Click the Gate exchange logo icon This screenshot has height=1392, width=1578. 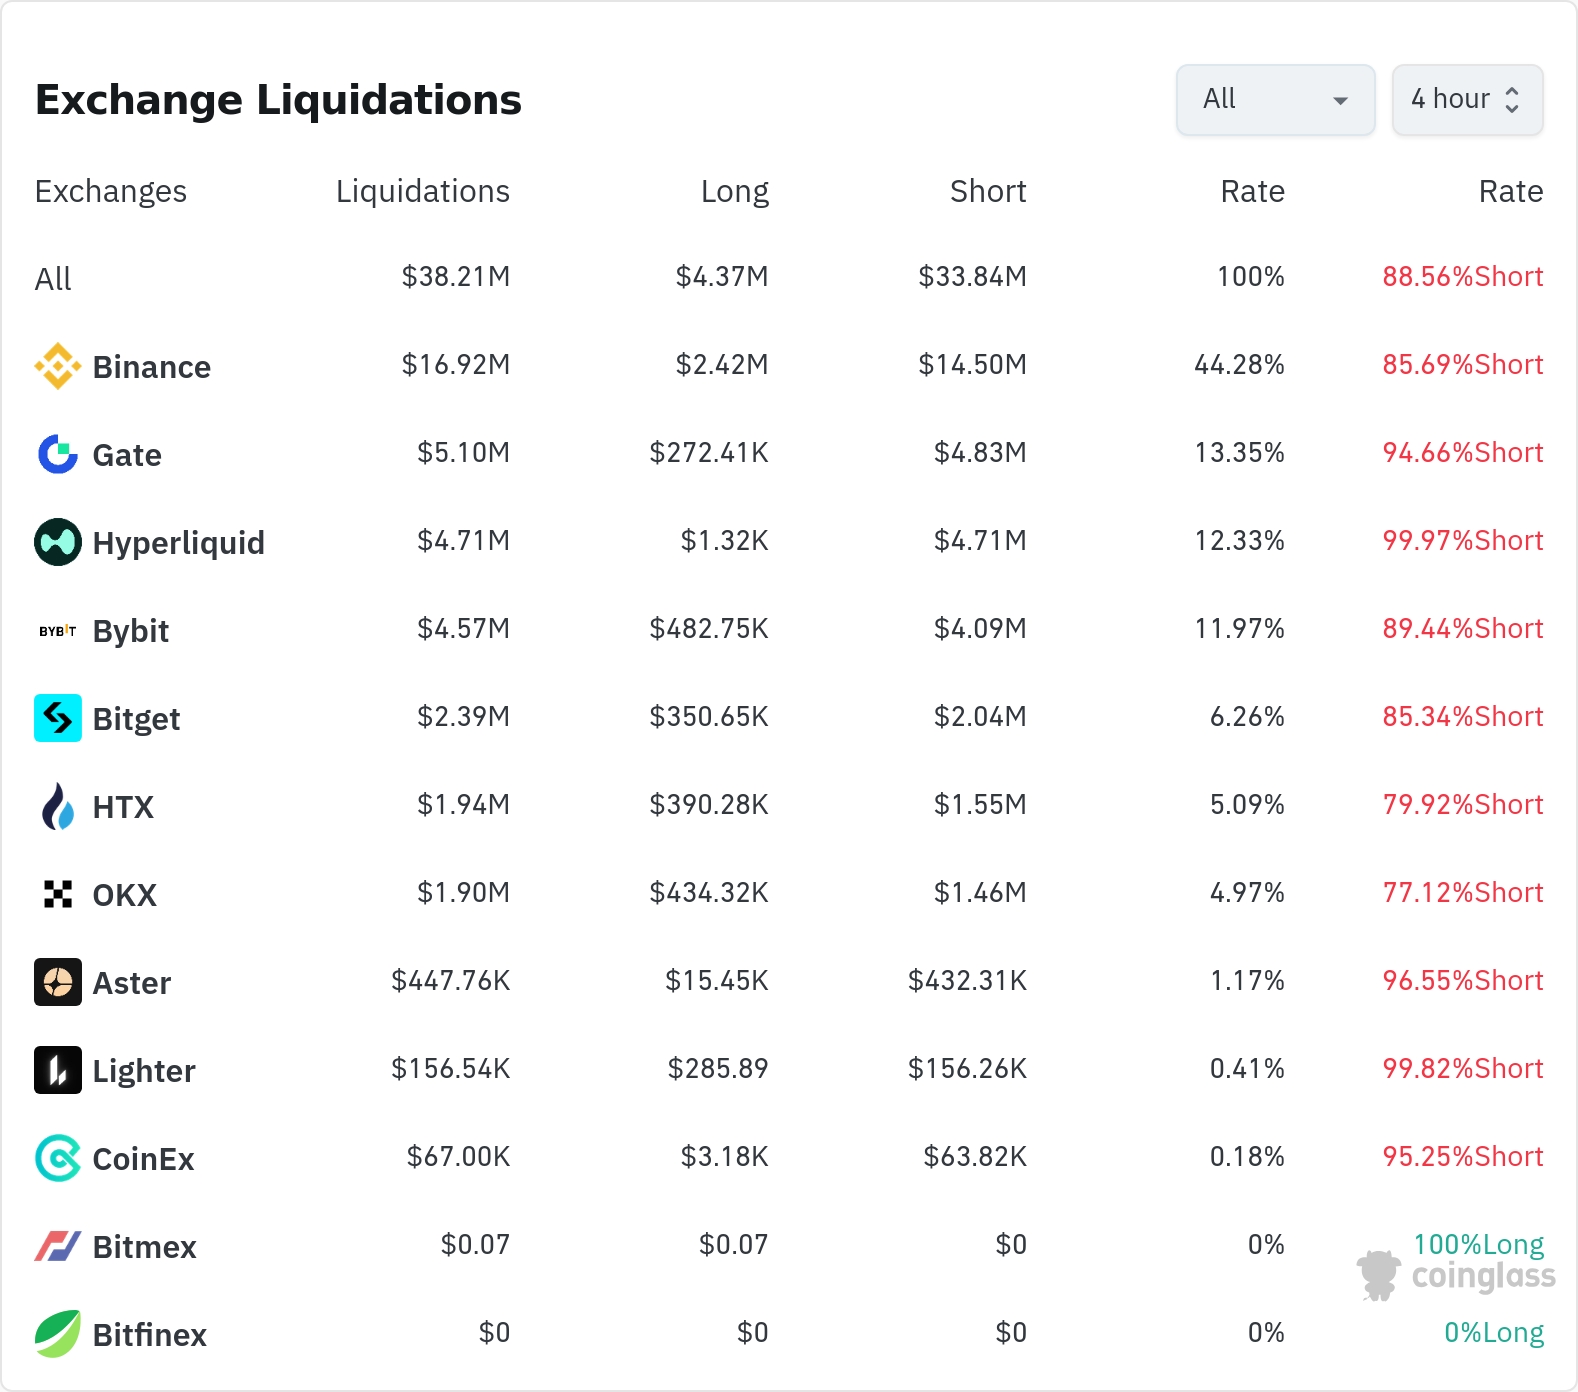[x=58, y=454]
